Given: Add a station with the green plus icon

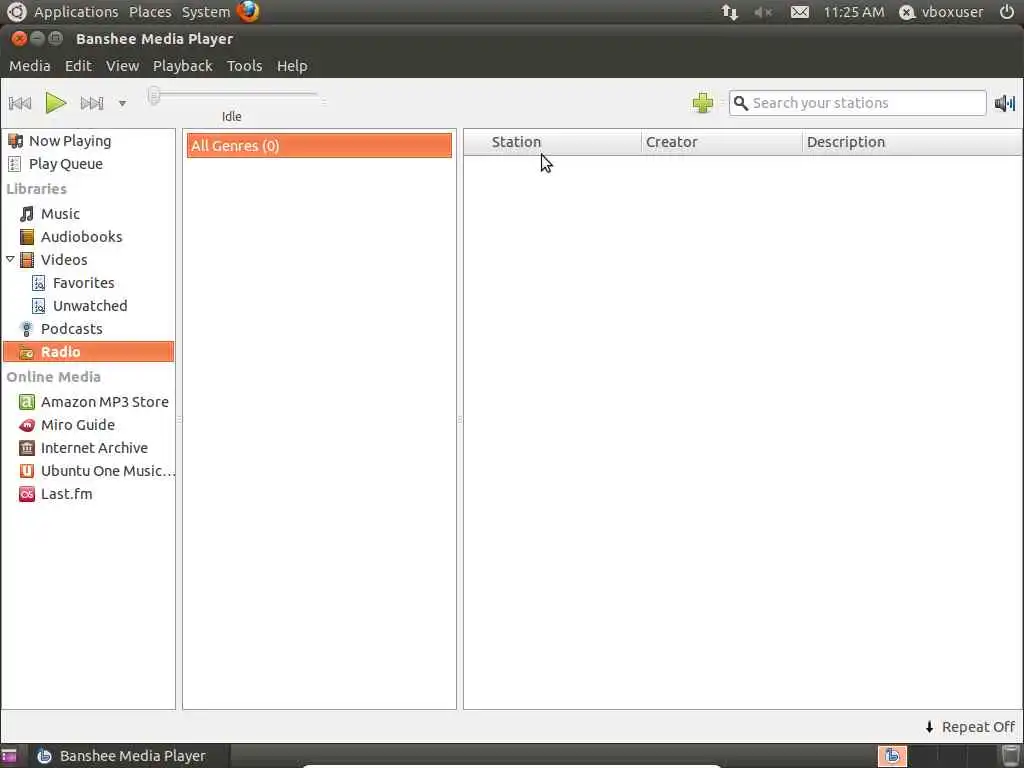Looking at the screenshot, I should 703,103.
